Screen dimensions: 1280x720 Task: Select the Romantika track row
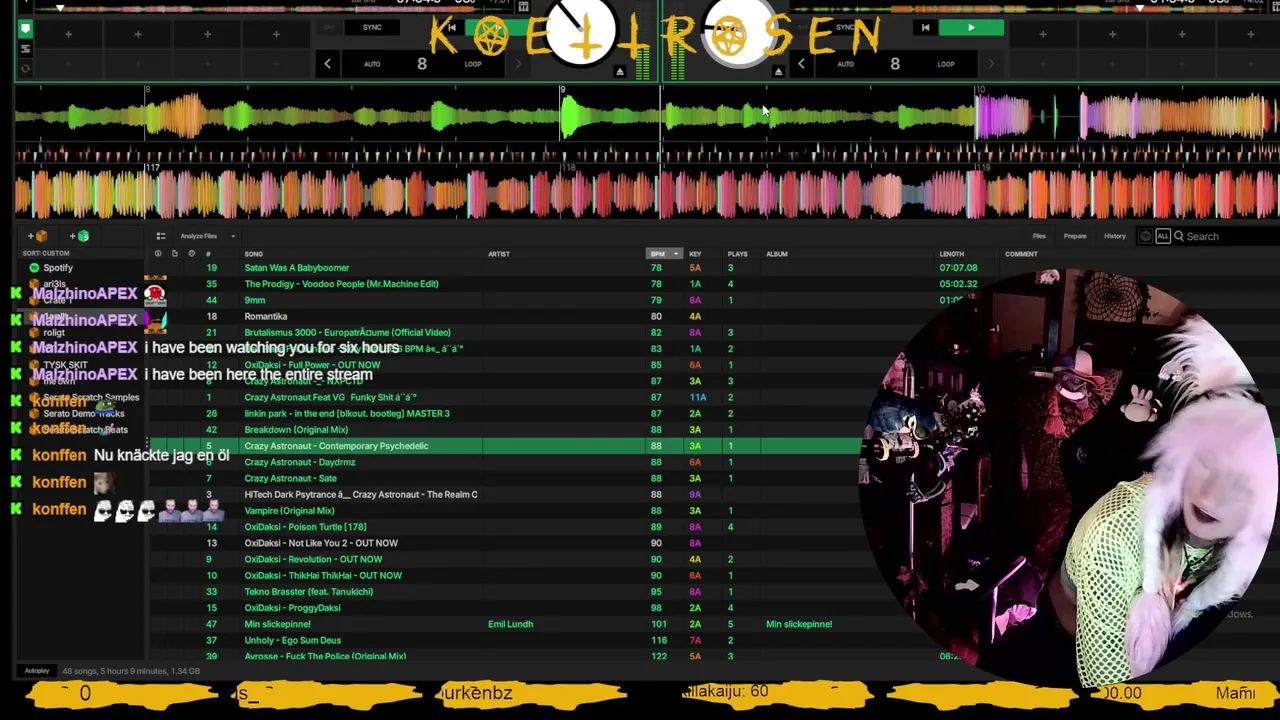click(265, 316)
